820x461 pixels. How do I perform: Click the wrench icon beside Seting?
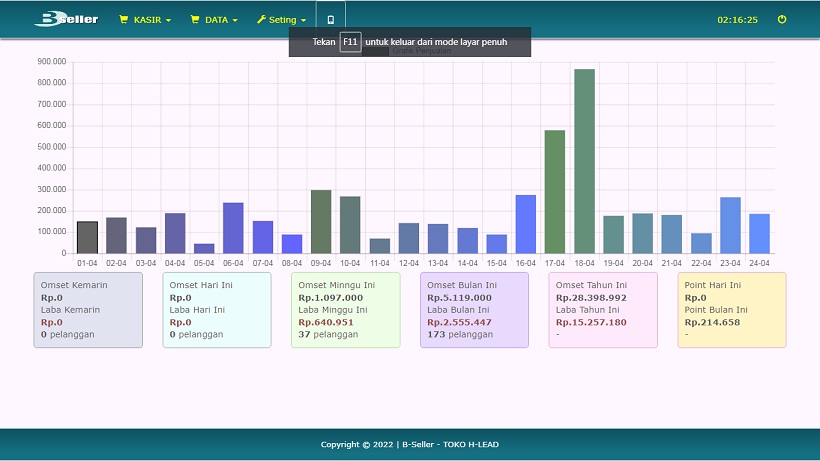(x=261, y=19)
